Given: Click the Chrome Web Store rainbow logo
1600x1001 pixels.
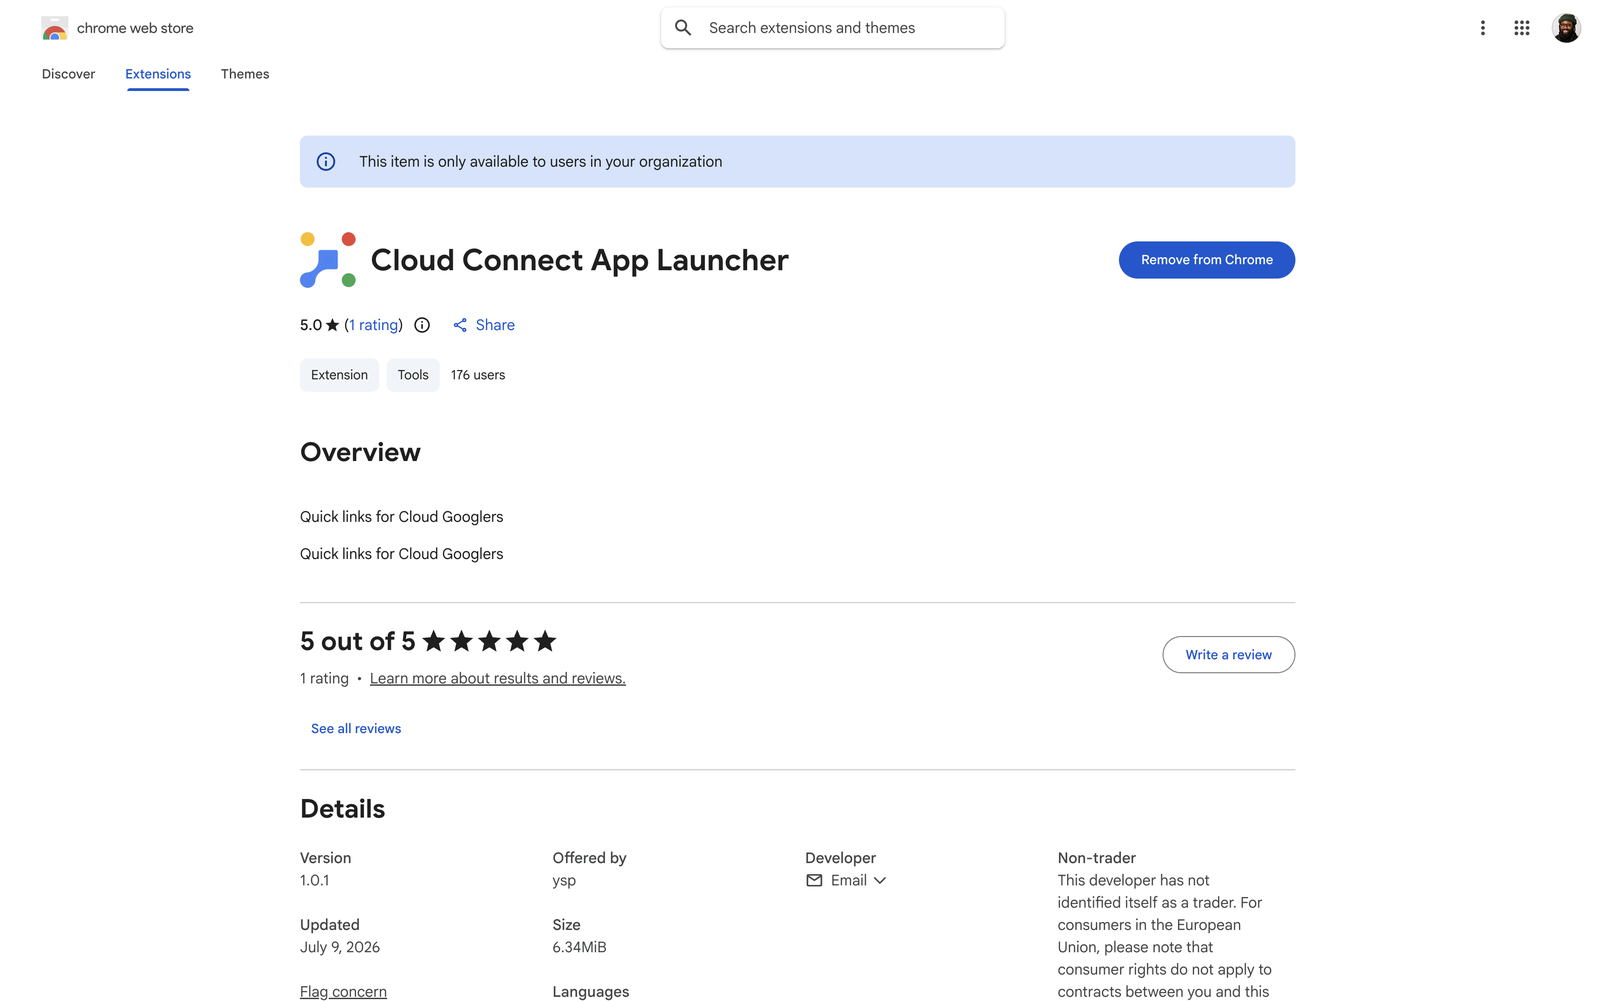Looking at the screenshot, I should coord(55,28).
